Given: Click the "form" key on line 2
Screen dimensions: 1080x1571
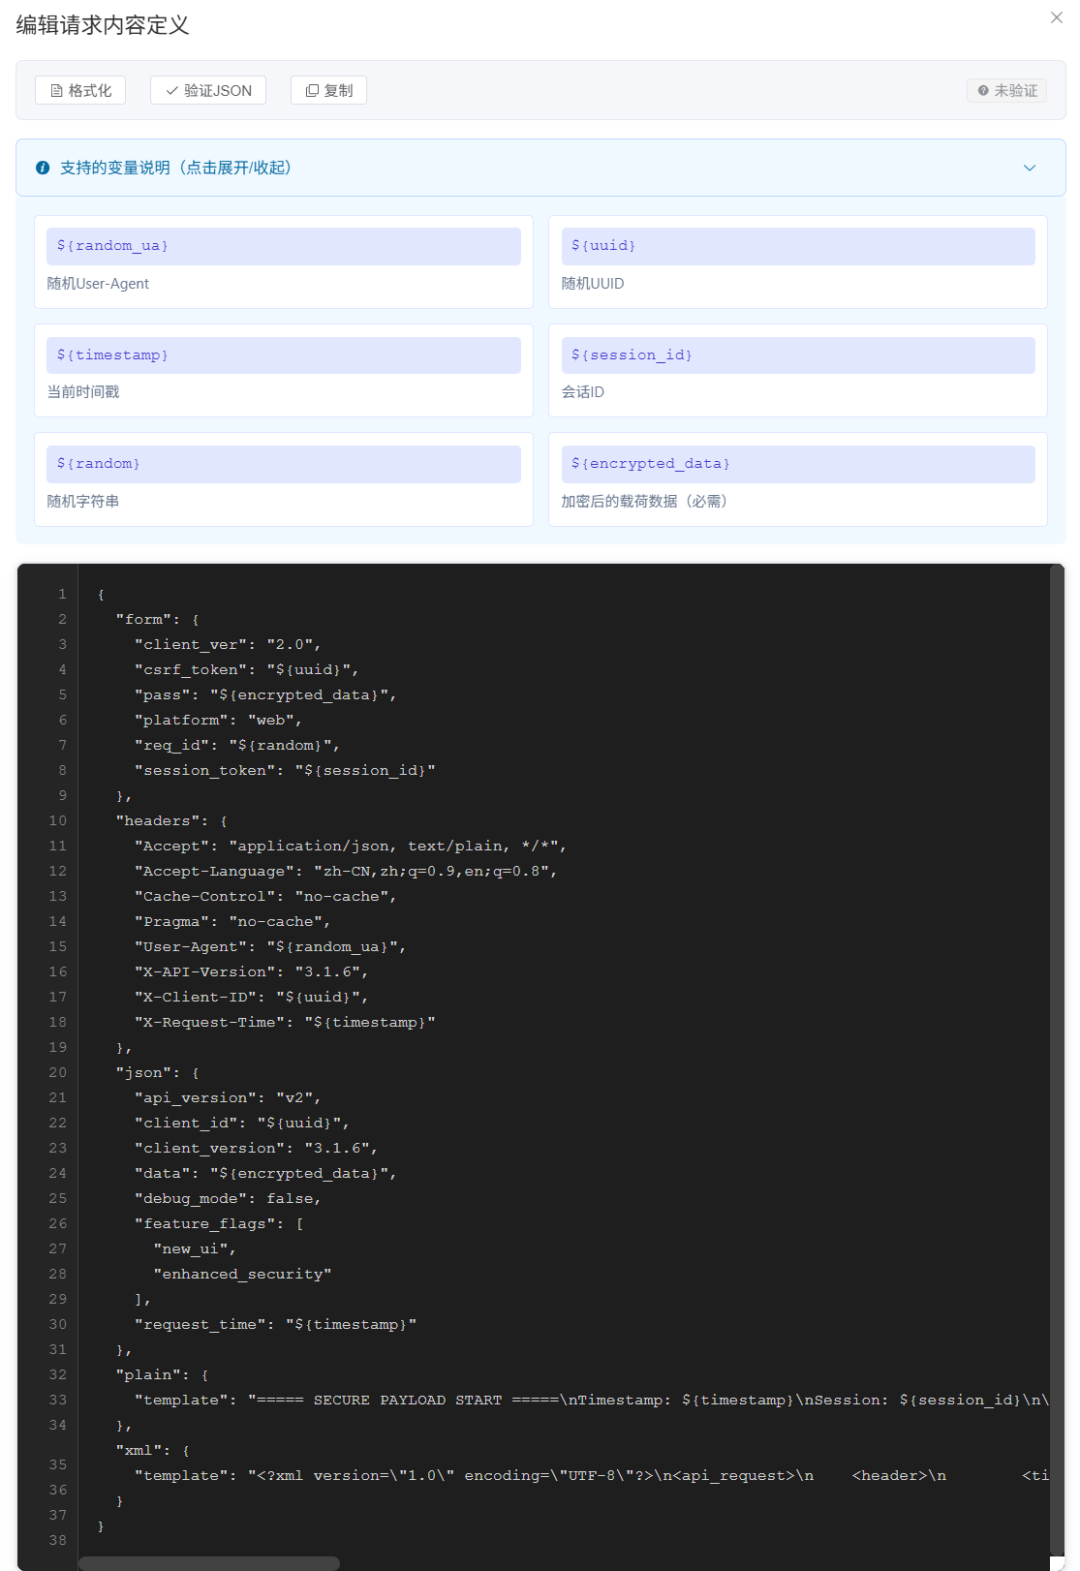Looking at the screenshot, I should click(143, 620).
